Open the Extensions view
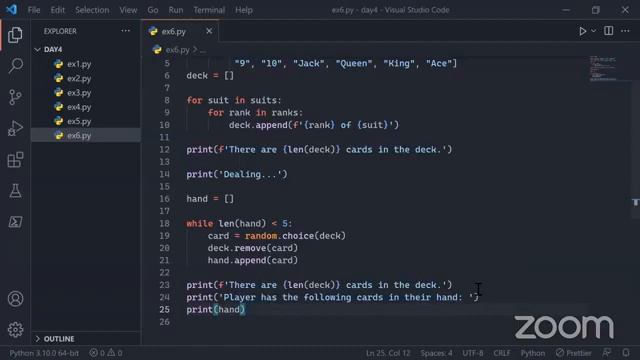The image size is (640, 360). (x=15, y=160)
